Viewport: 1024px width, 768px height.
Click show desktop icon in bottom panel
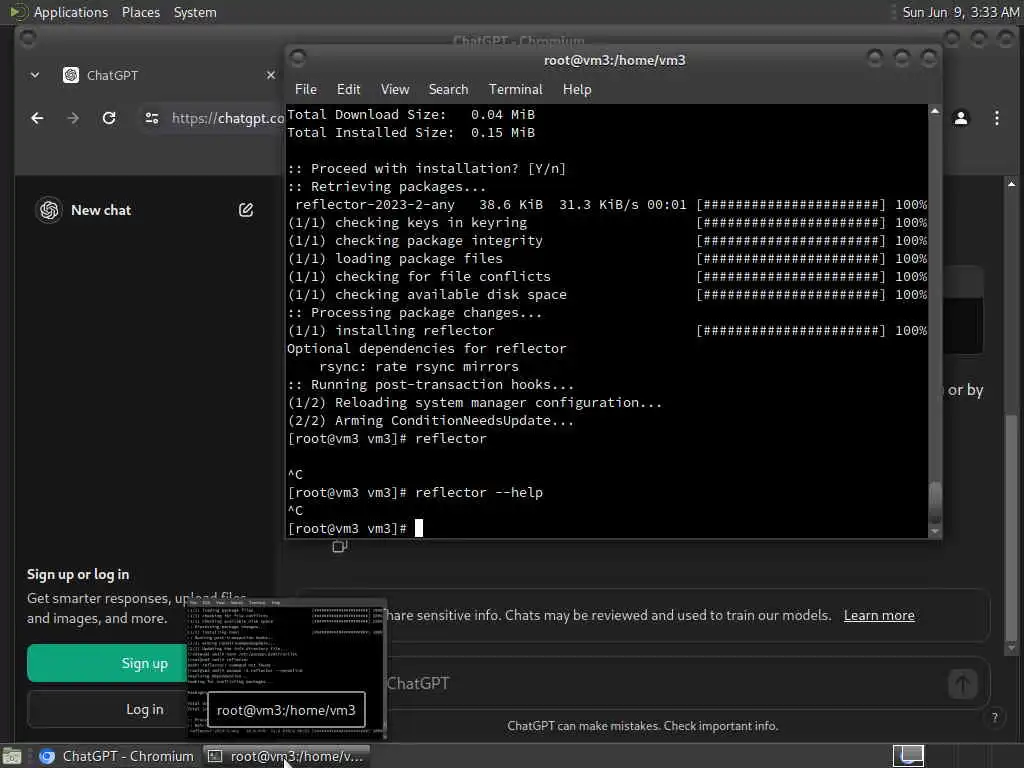(12, 757)
